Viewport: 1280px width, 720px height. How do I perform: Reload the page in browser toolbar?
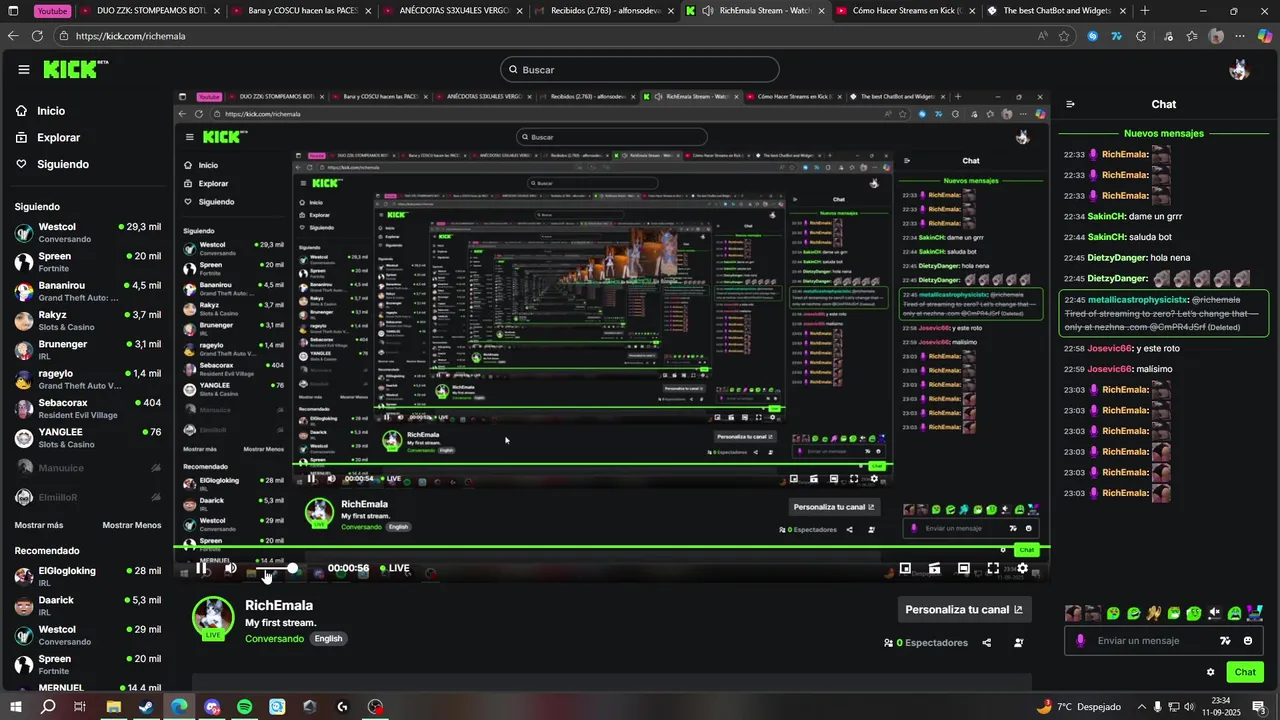[37, 35]
